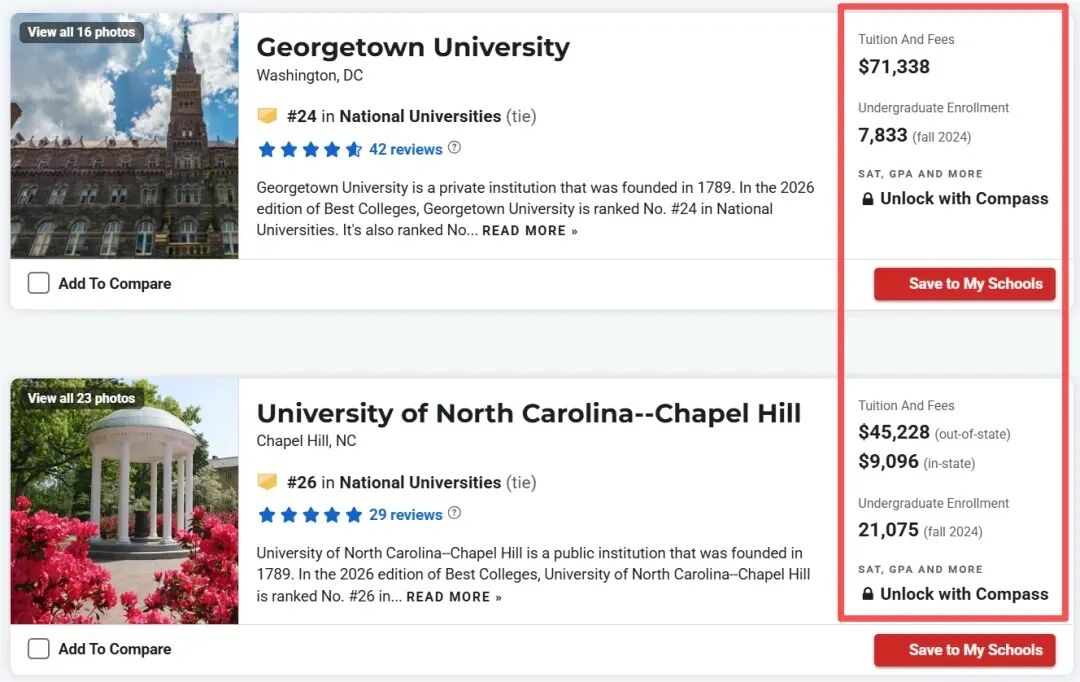This screenshot has width=1080, height=682.
Task: Check Add To Compare for Georgetown University
Action: [39, 283]
